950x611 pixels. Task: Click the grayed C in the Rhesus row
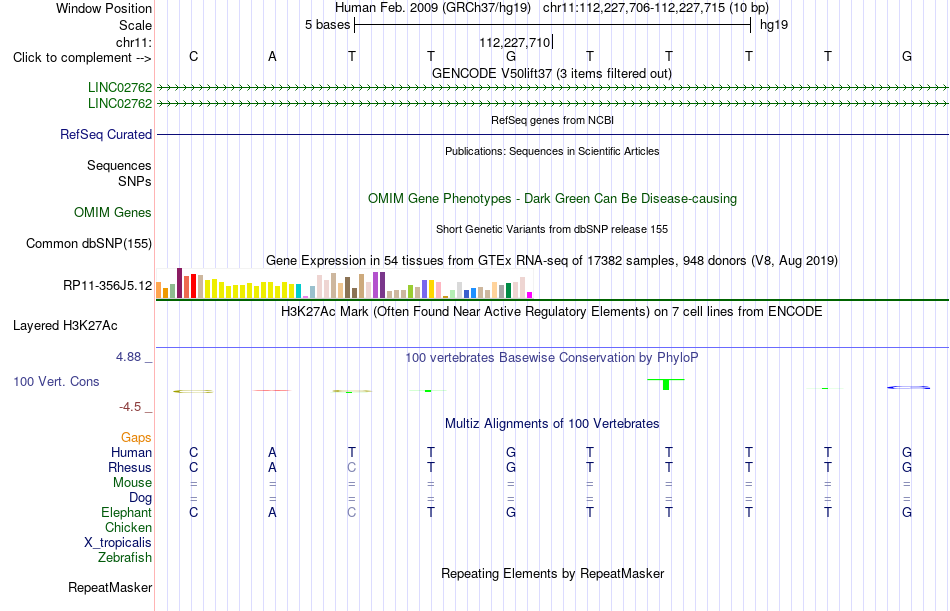coord(351,467)
